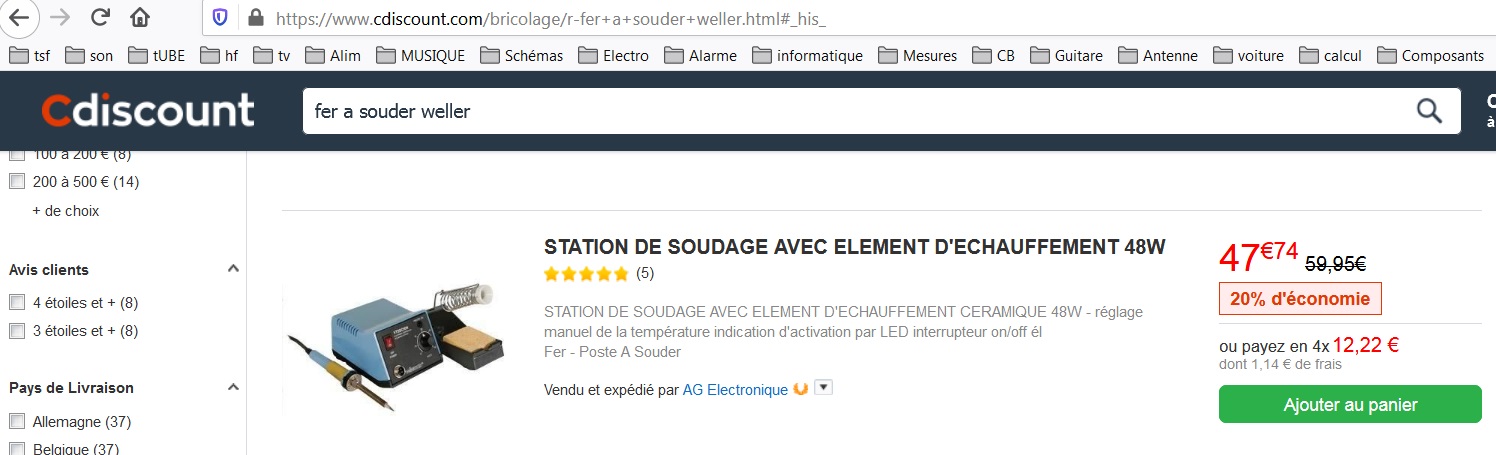The height and width of the screenshot is (455, 1496).
Task: Enable the 4 étoiles et + filter
Action: coord(16,302)
